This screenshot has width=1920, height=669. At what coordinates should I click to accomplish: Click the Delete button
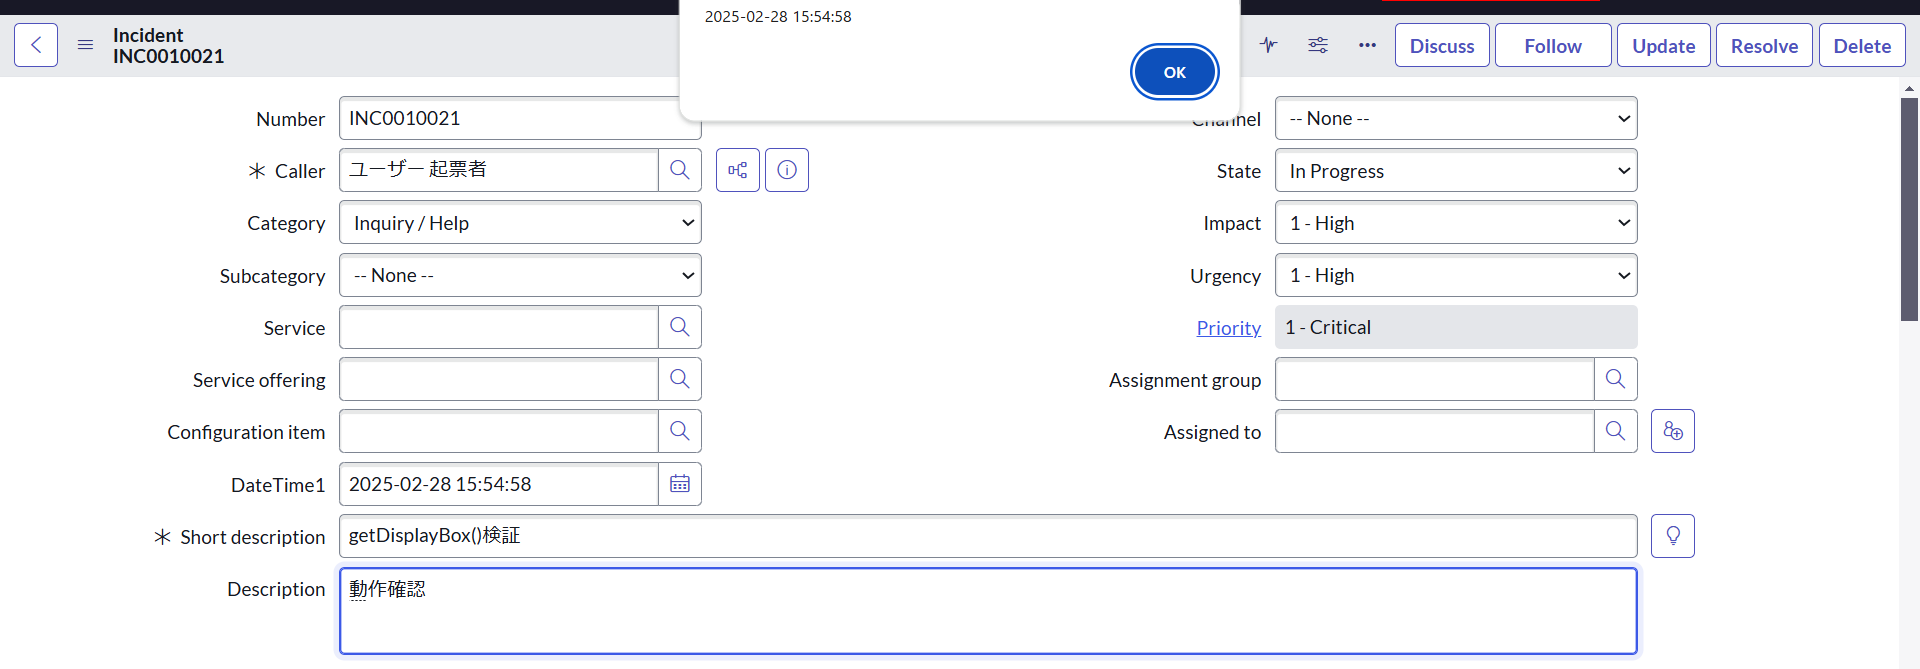point(1862,46)
